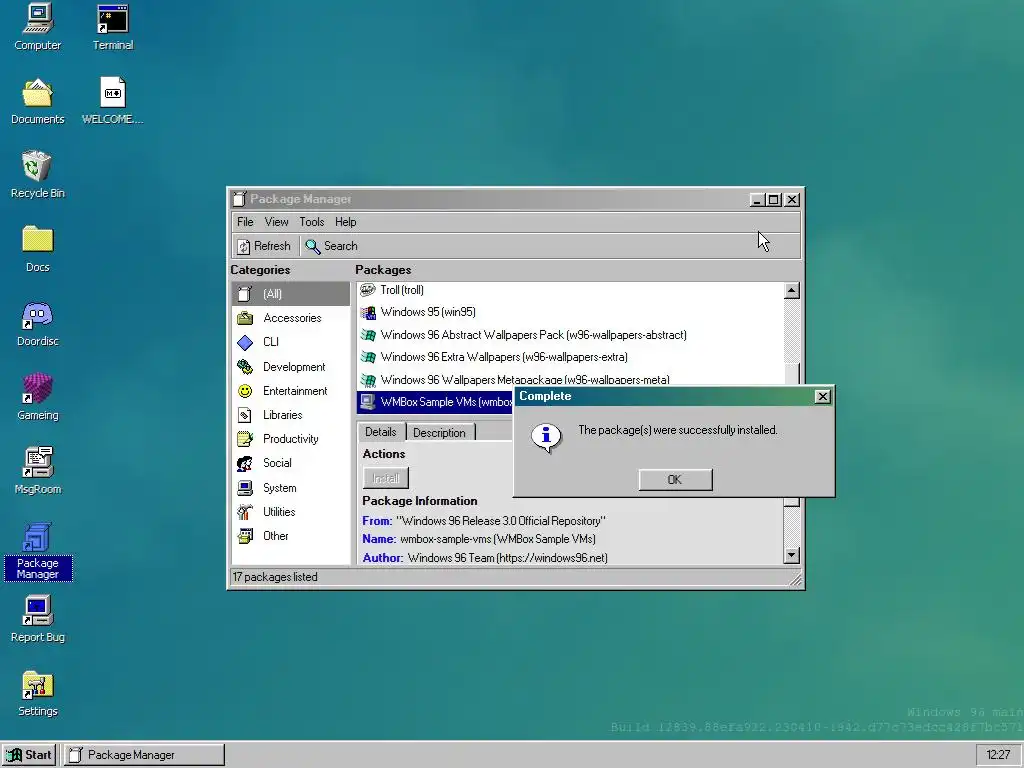This screenshot has width=1024, height=768.
Task: Switch to the Description tab
Action: point(440,432)
